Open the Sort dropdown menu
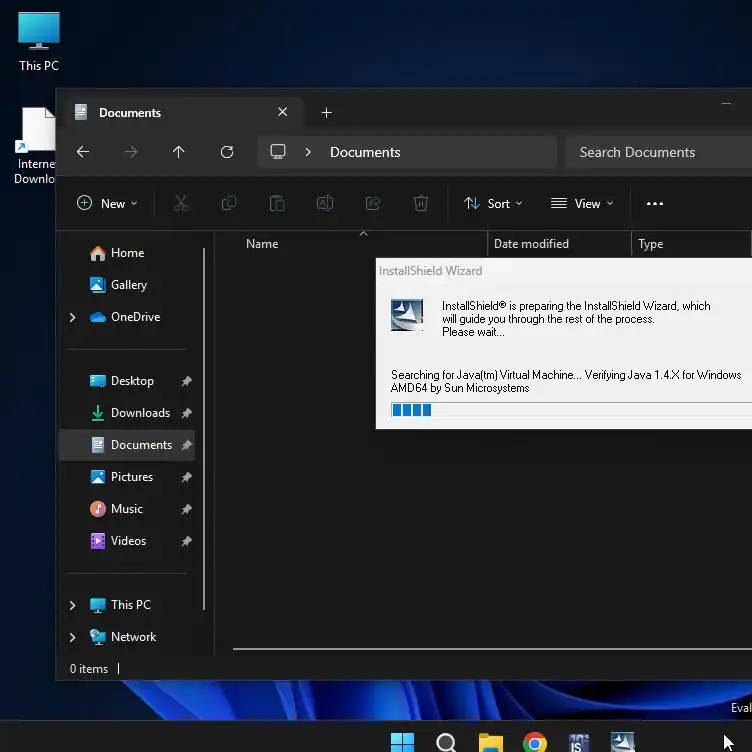This screenshot has height=752, width=752. tap(493, 203)
